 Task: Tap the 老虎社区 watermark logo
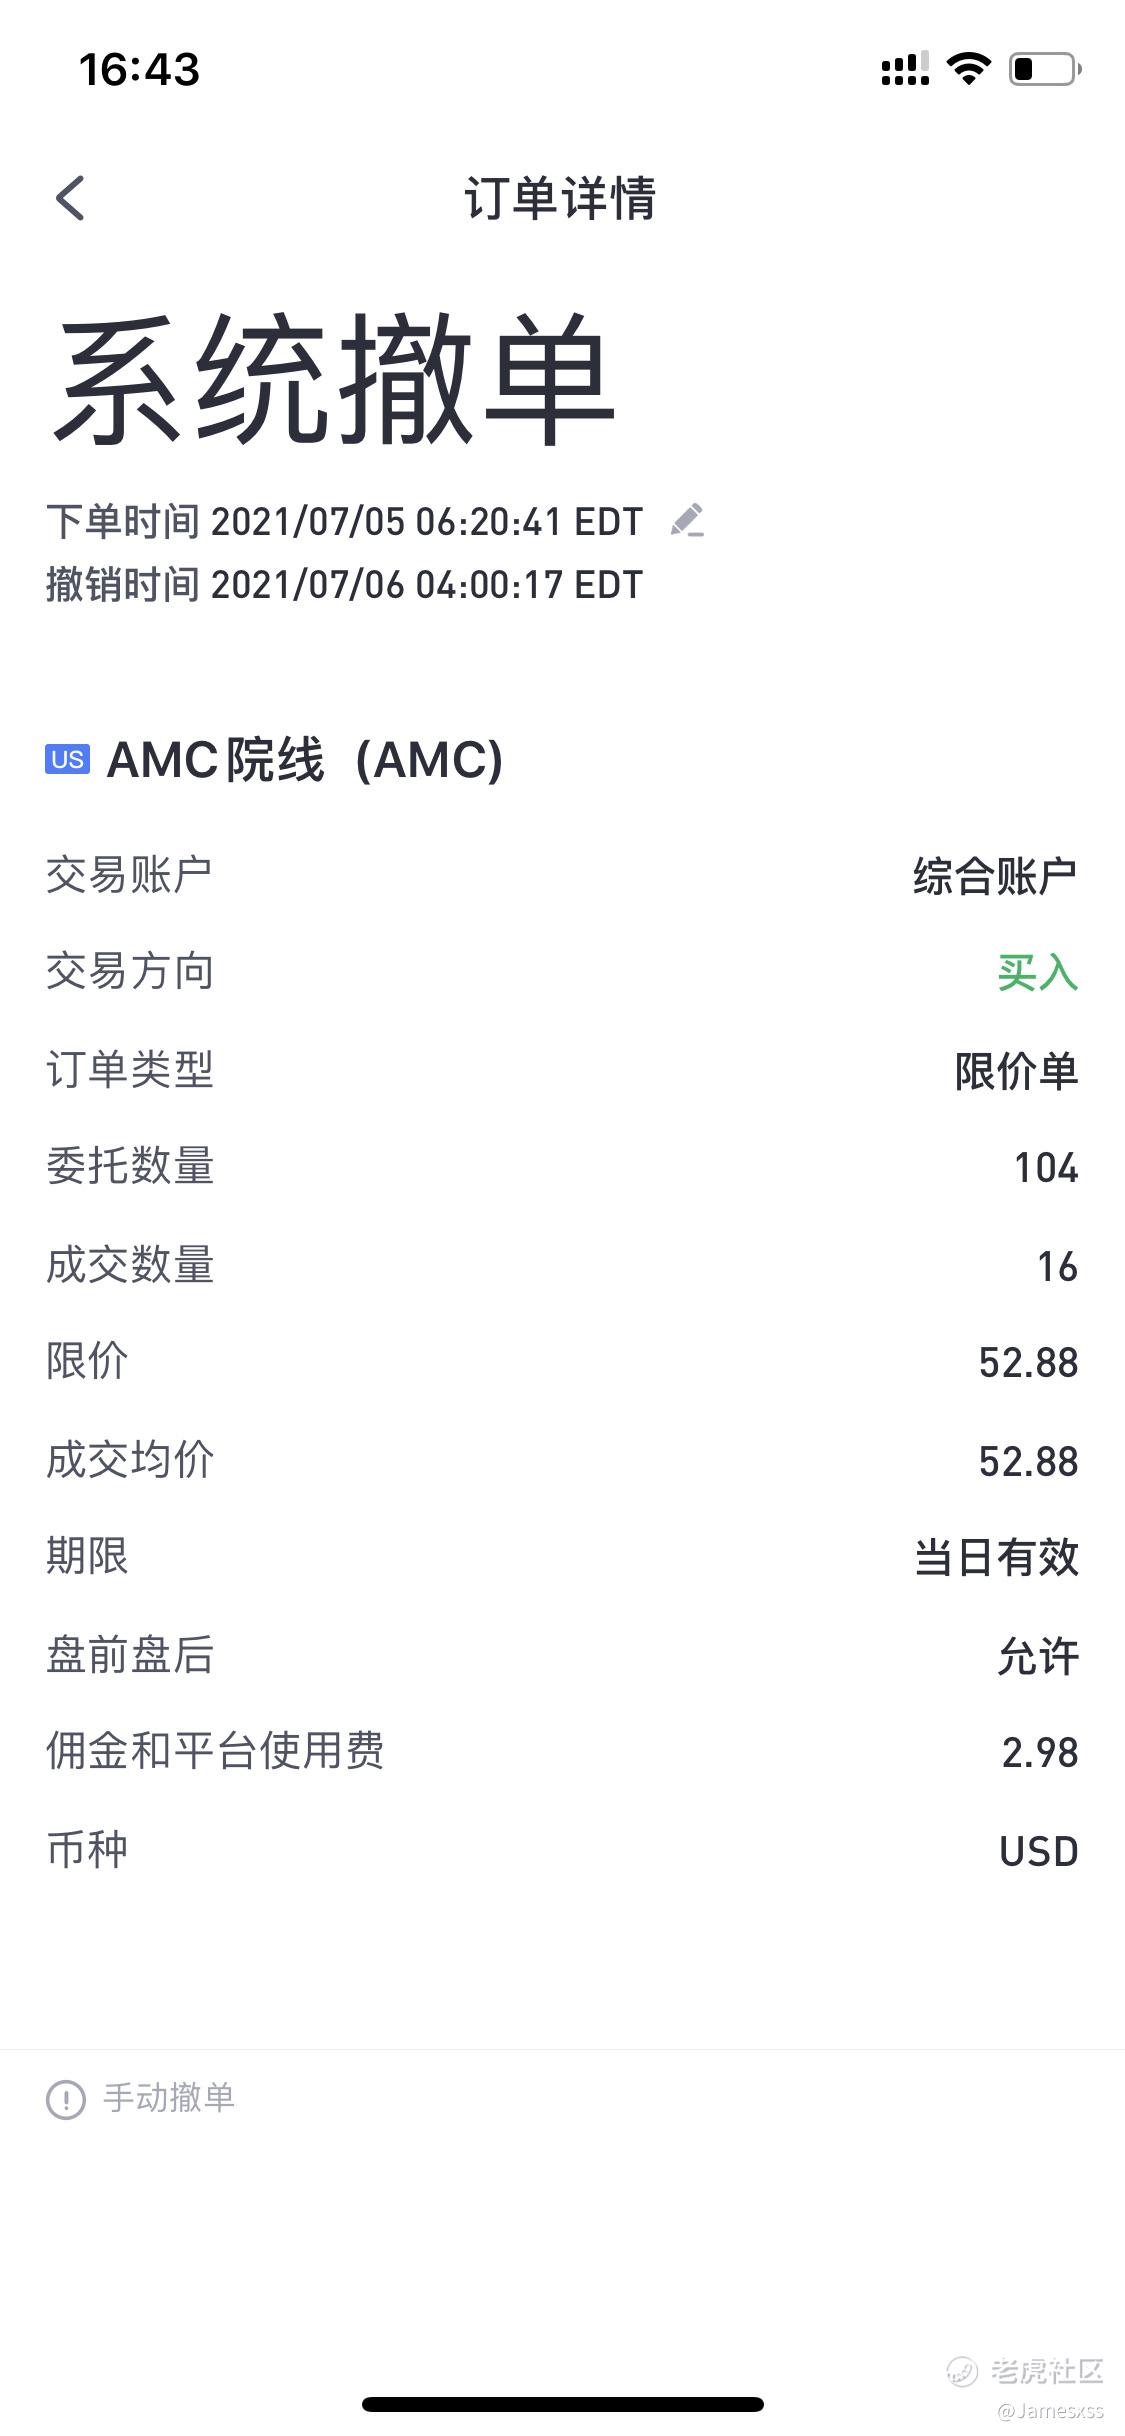click(x=1026, y=2371)
